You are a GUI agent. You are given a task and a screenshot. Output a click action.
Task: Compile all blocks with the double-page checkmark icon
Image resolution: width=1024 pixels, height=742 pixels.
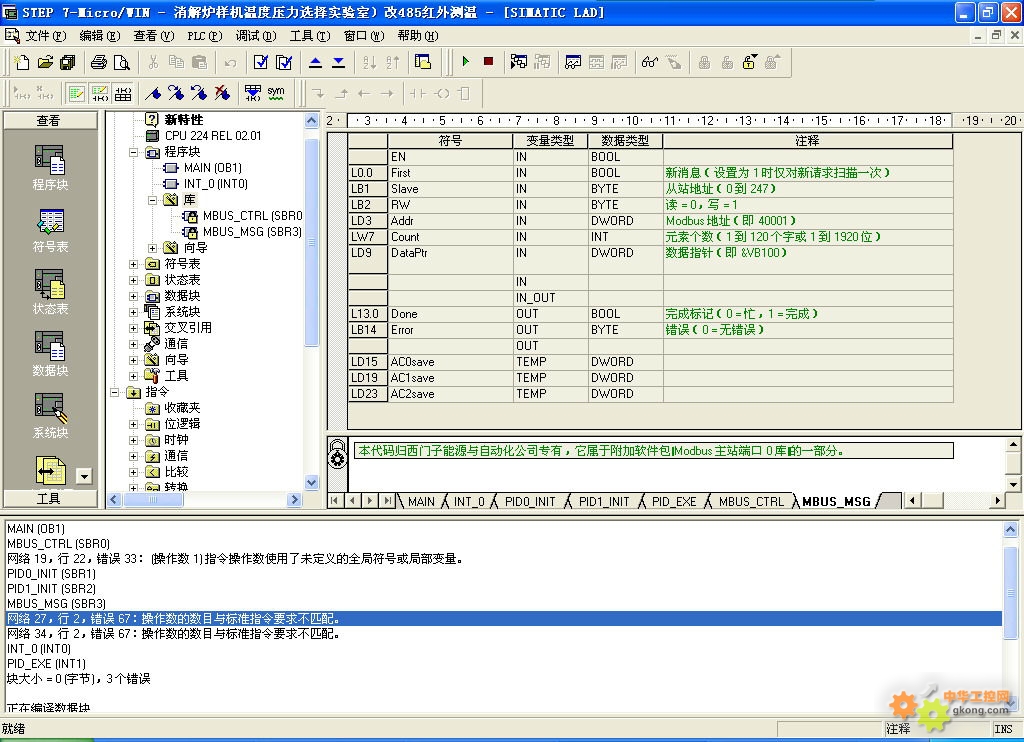click(283, 62)
